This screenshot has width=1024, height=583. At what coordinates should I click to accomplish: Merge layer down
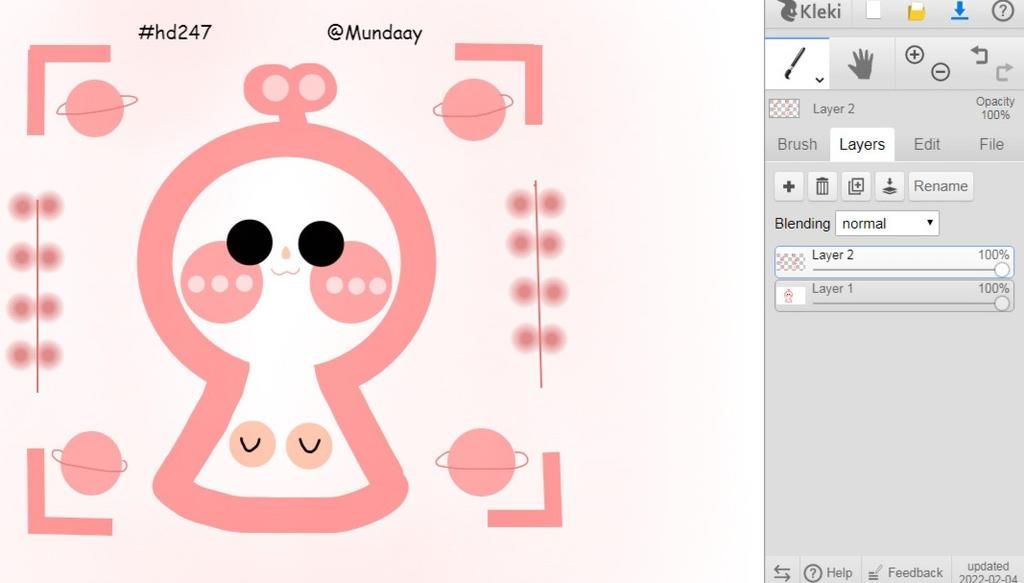889,186
